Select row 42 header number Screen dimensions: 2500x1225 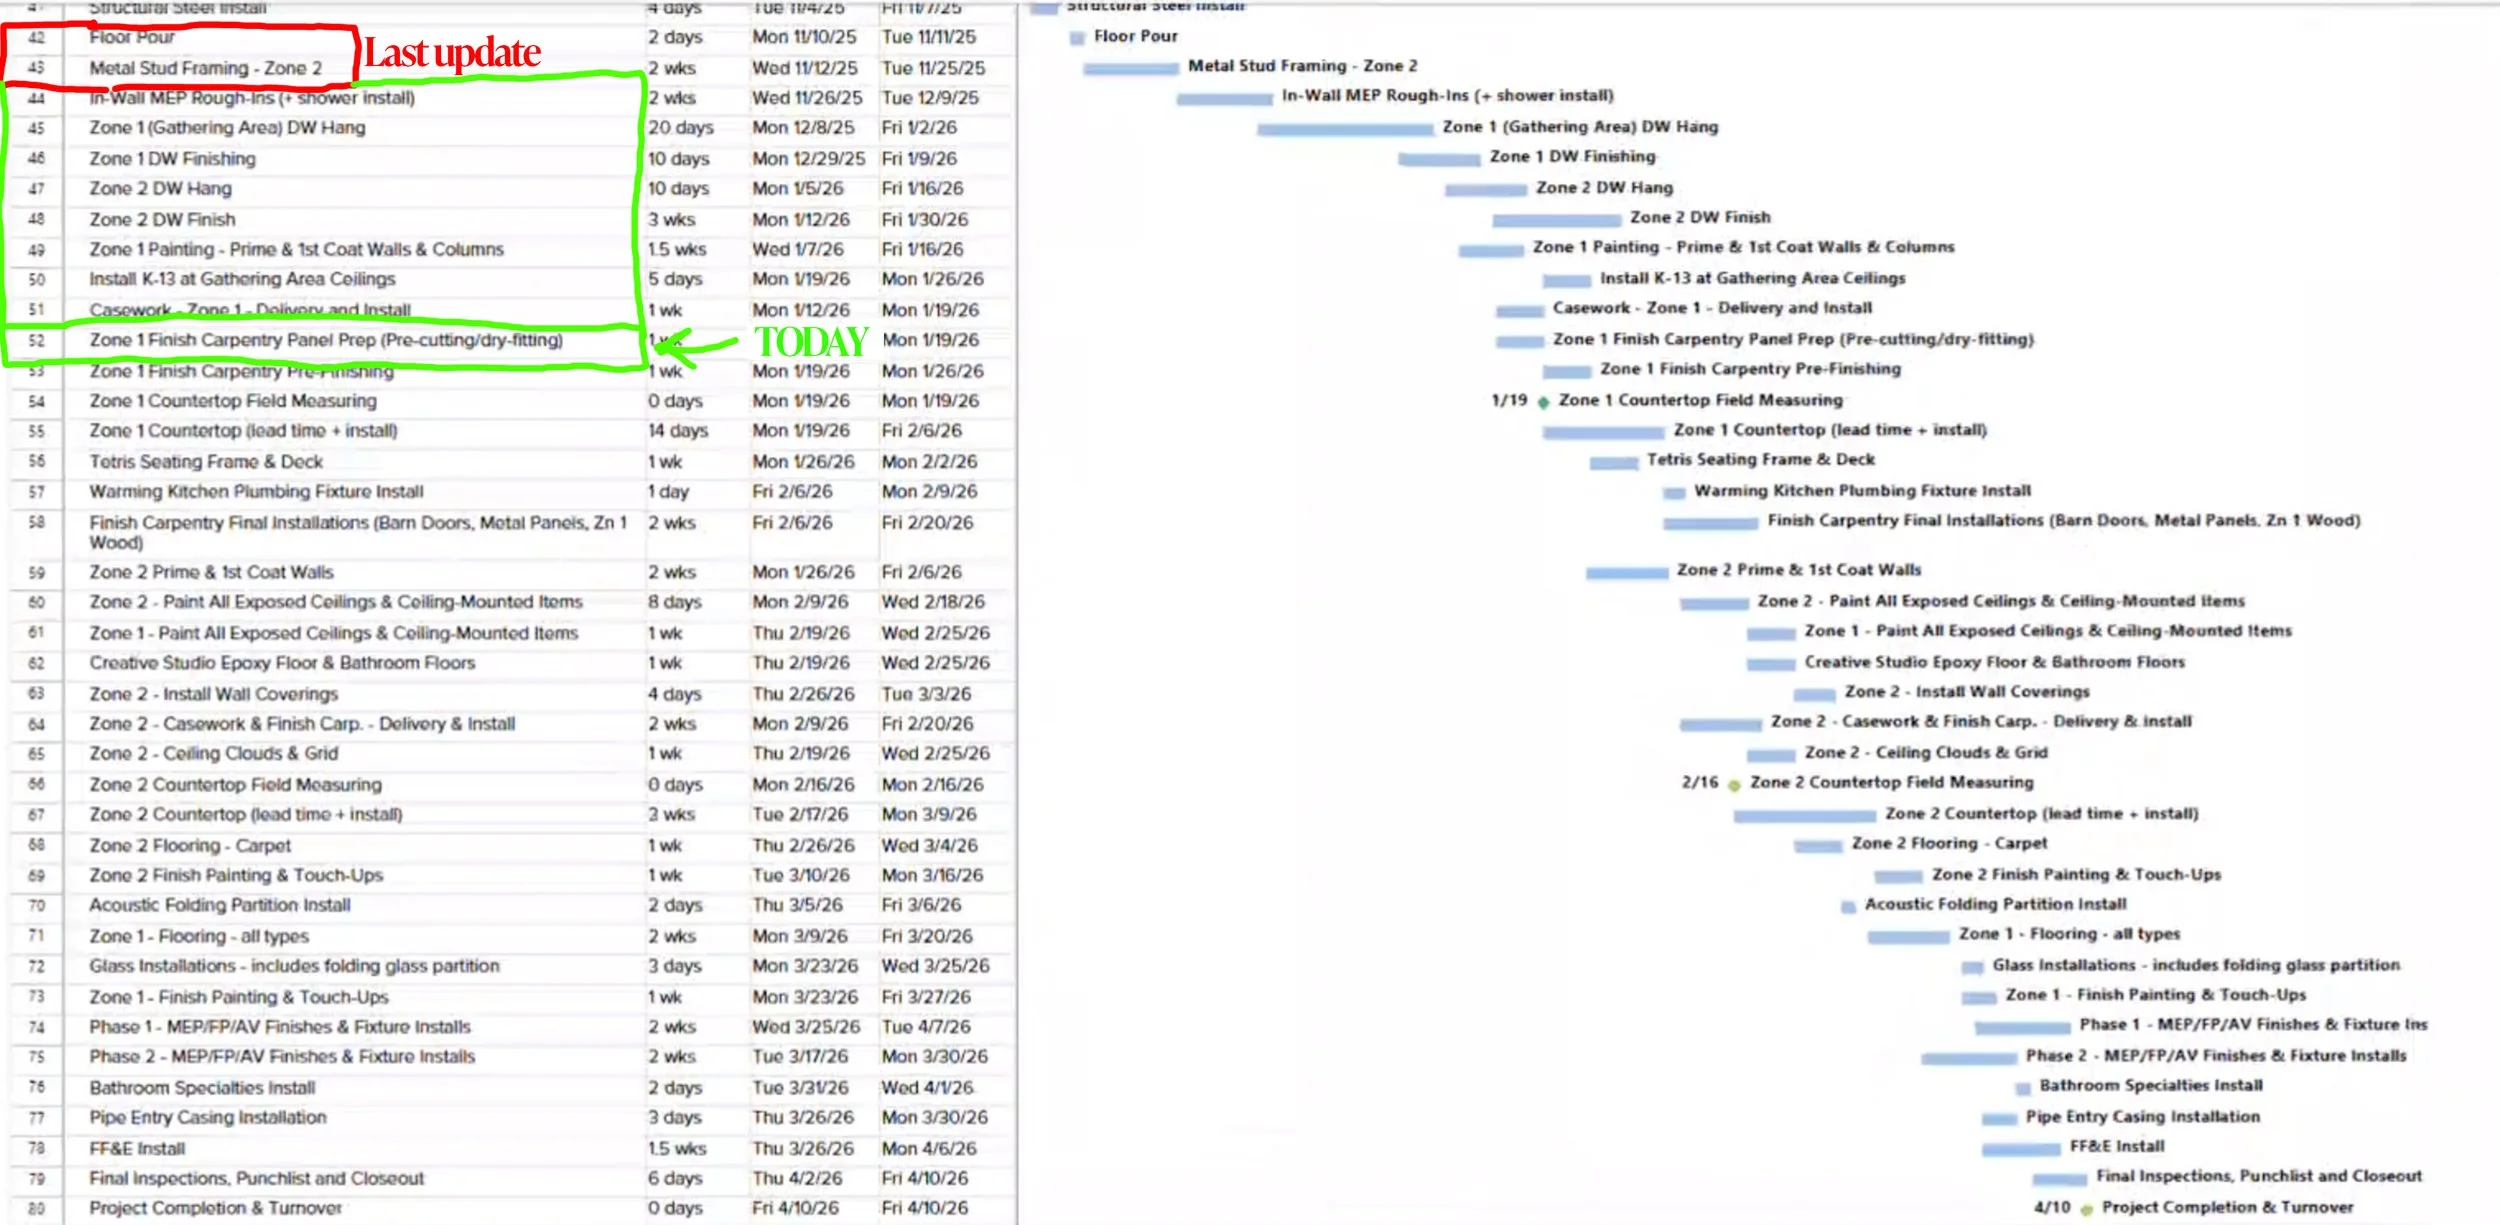36,38
